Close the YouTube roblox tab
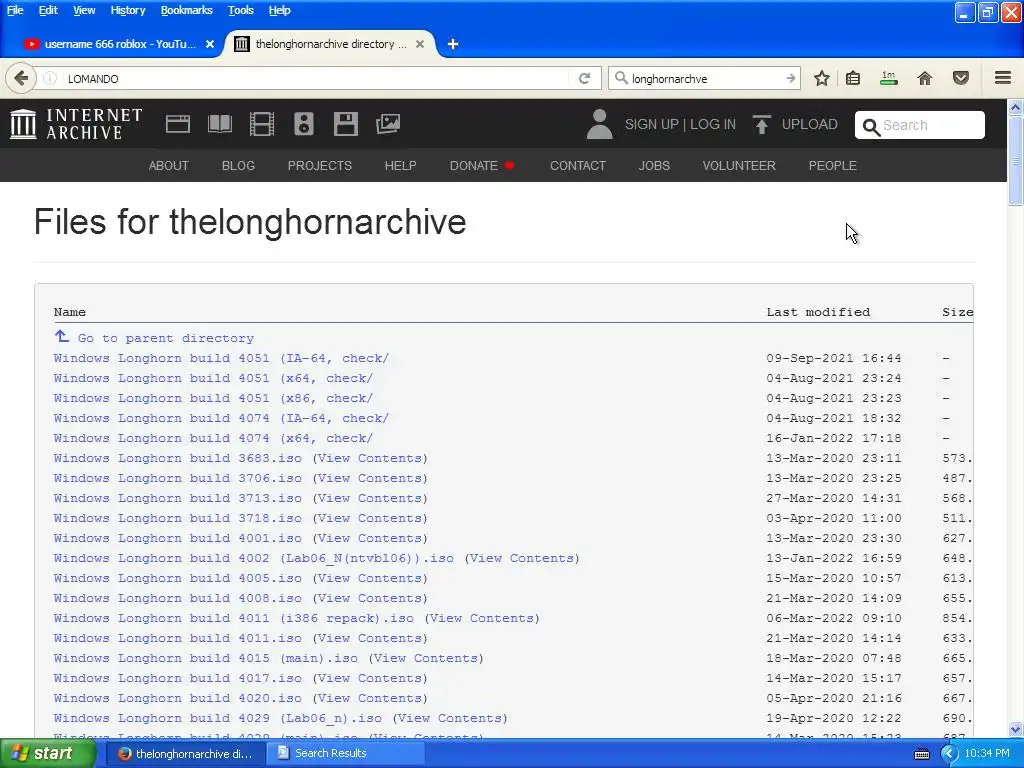 pyautogui.click(x=210, y=44)
